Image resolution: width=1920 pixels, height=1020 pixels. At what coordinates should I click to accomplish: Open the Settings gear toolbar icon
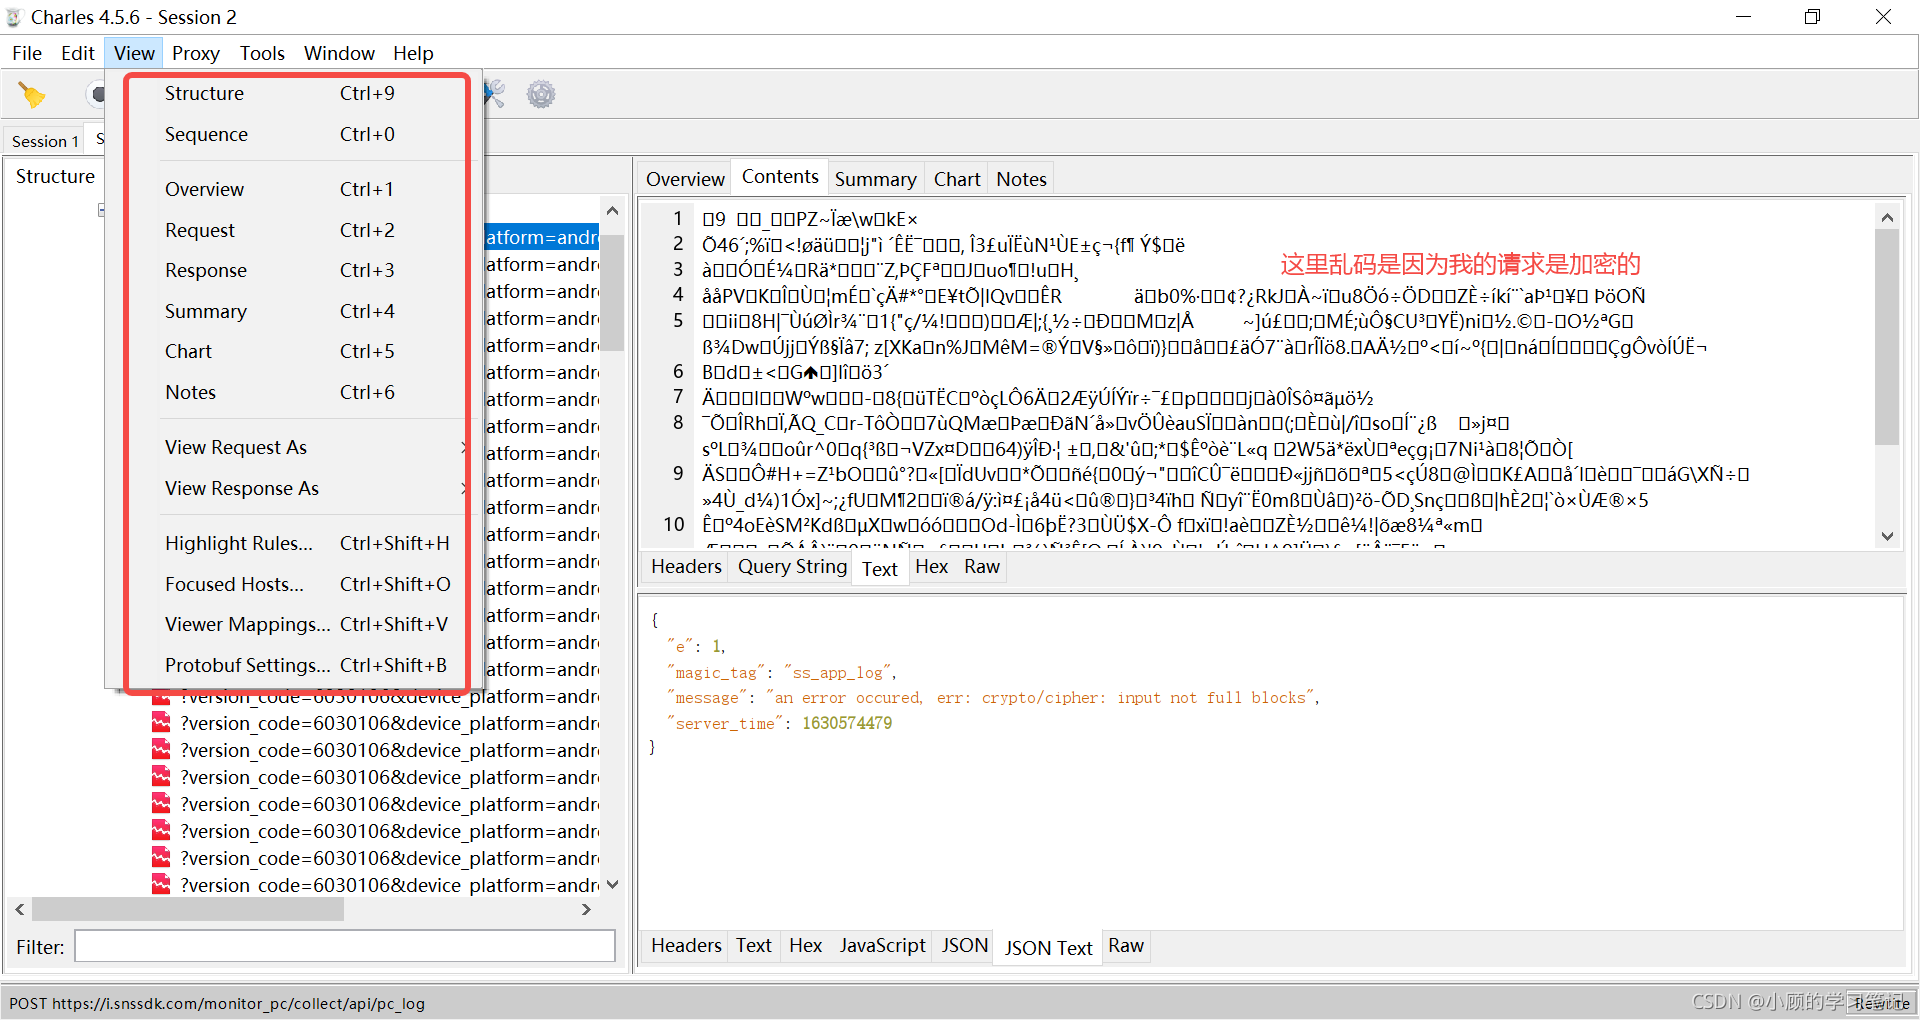[x=541, y=95]
